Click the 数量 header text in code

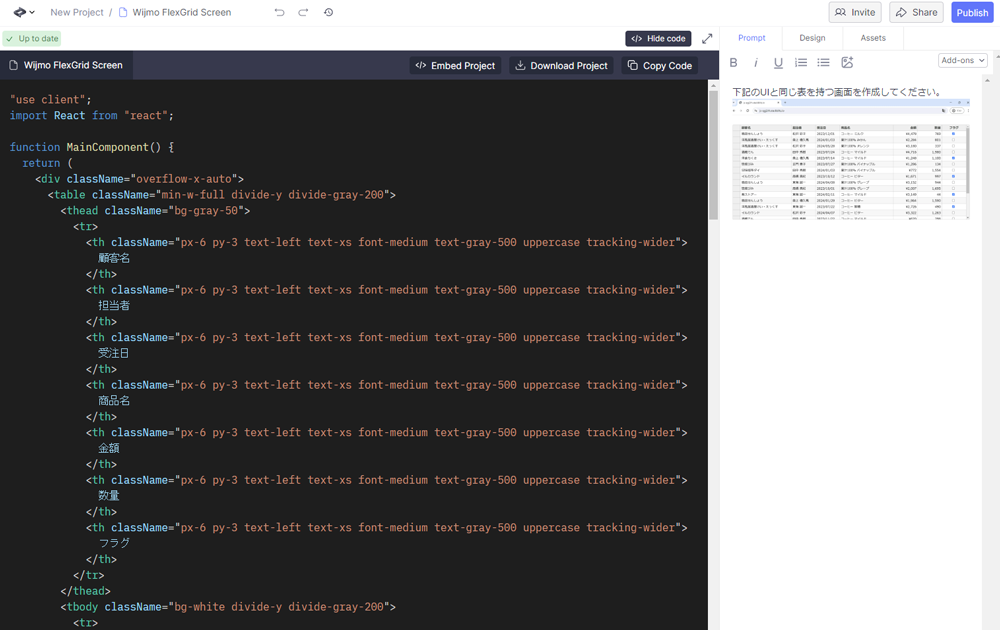pyautogui.click(x=109, y=495)
